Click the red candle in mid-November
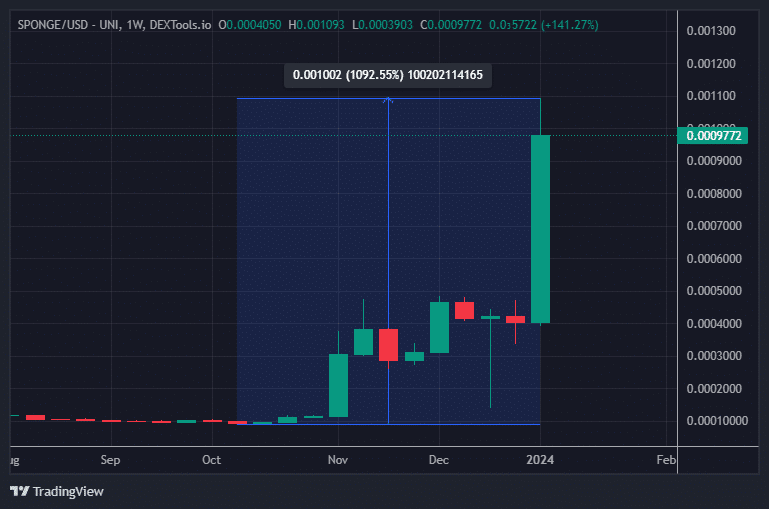This screenshot has height=509, width=769. 388,344
